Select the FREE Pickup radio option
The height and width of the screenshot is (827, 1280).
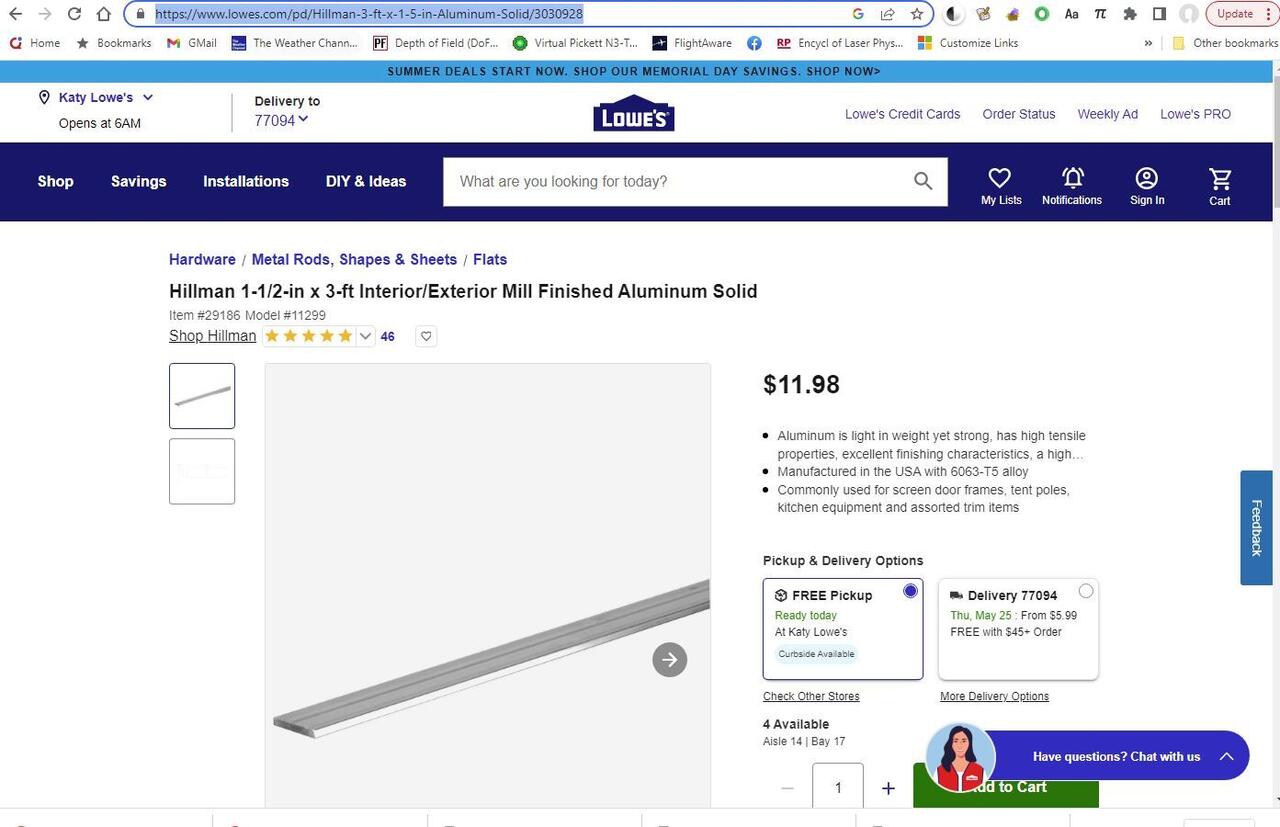coord(910,591)
